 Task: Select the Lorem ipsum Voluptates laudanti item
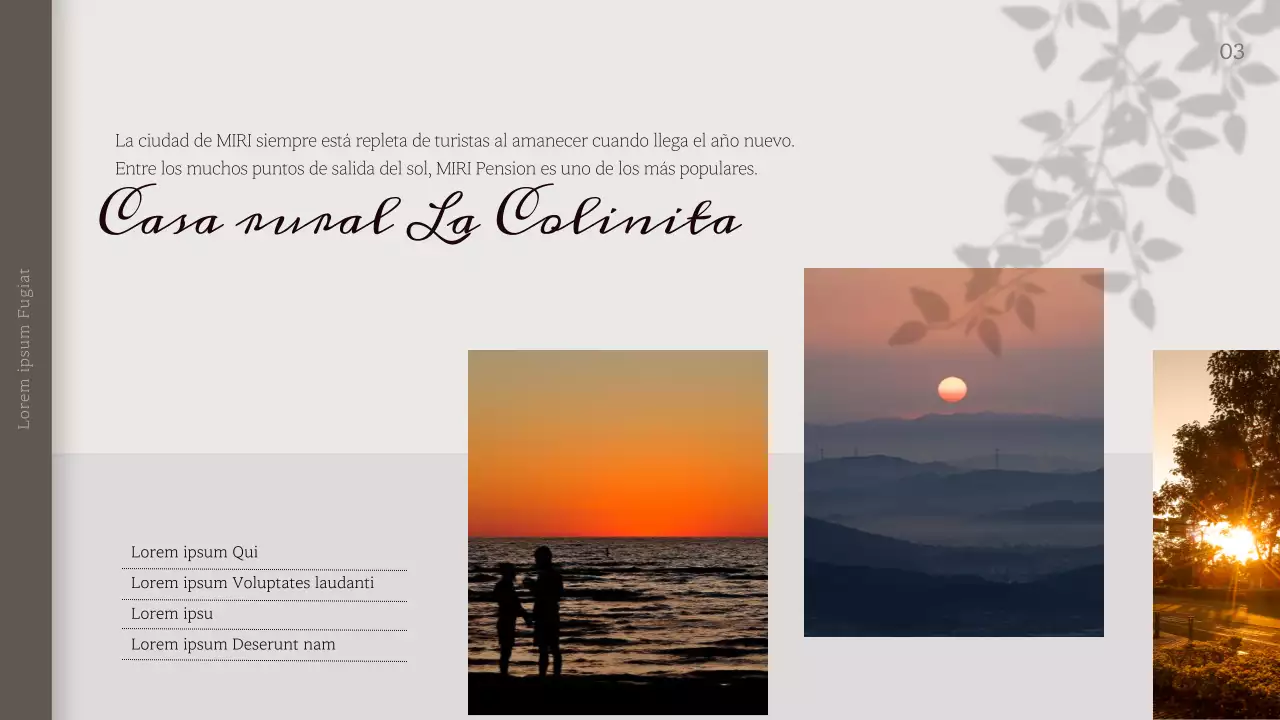(252, 583)
